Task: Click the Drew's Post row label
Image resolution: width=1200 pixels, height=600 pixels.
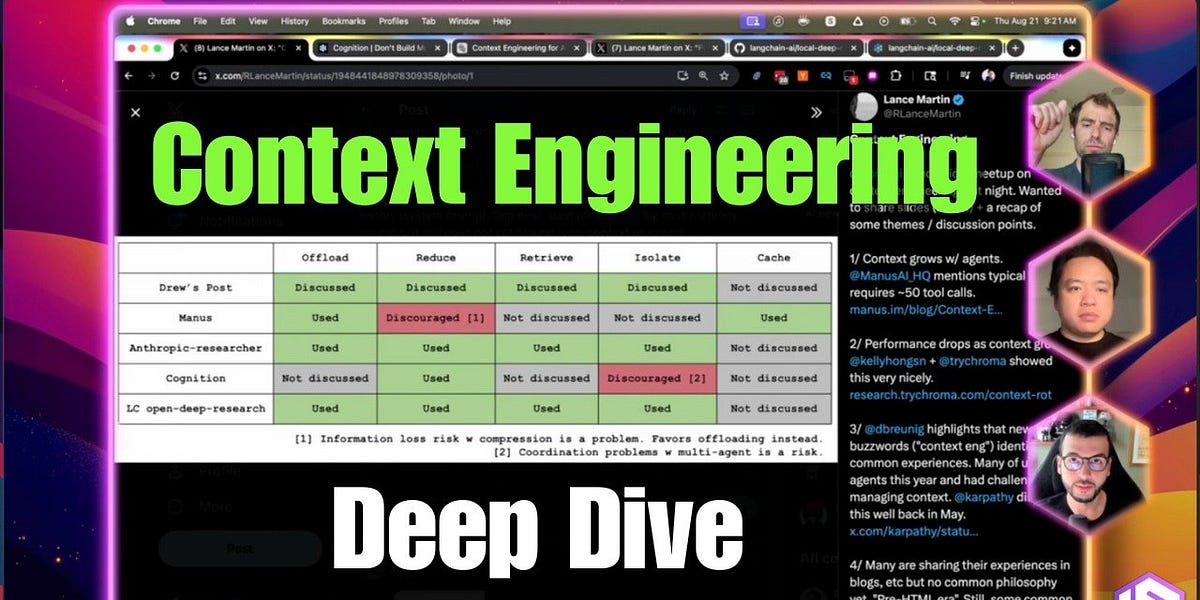Action: 196,287
